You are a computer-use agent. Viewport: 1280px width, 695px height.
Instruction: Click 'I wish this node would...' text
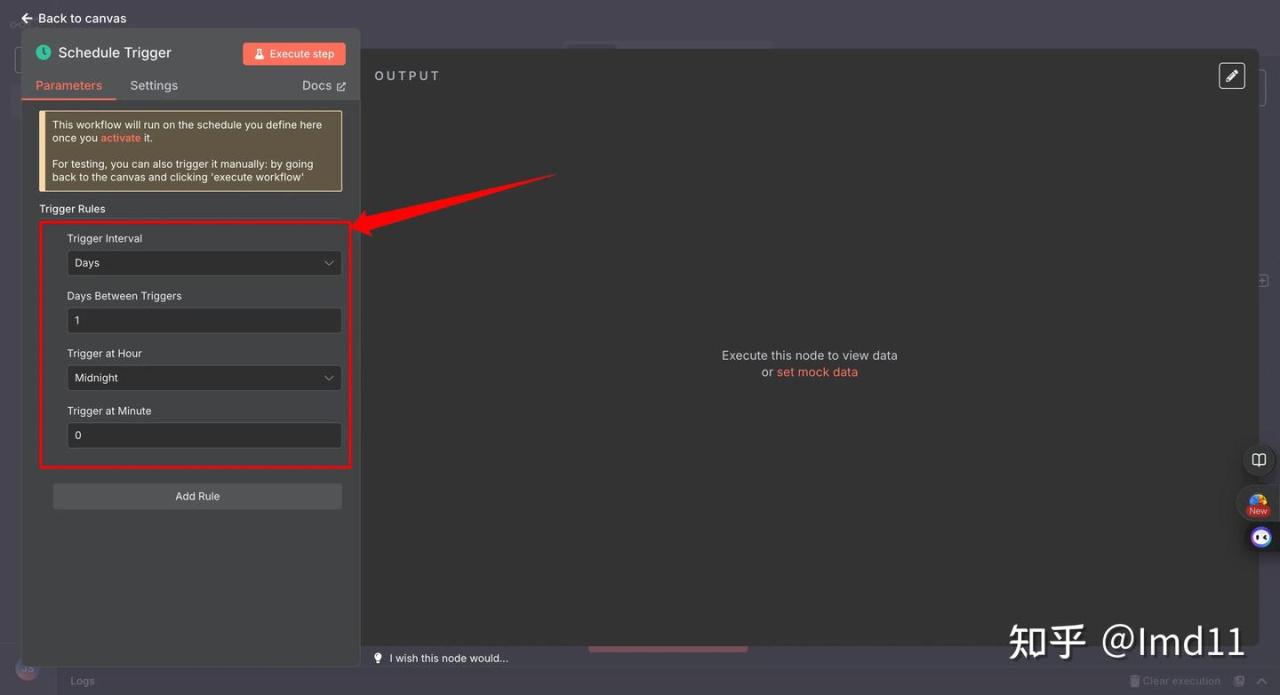[449, 658]
